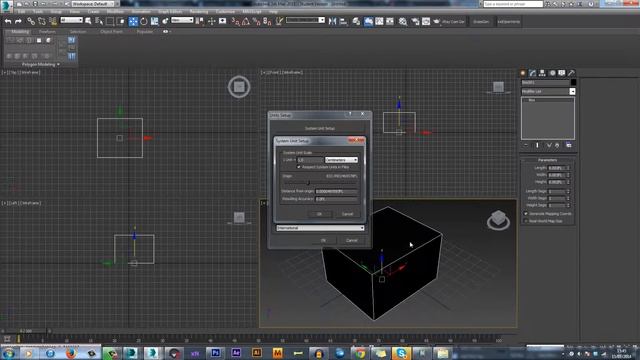Toggle the Spinner Snap icon
This screenshot has height=360, width=640.
point(267,21)
